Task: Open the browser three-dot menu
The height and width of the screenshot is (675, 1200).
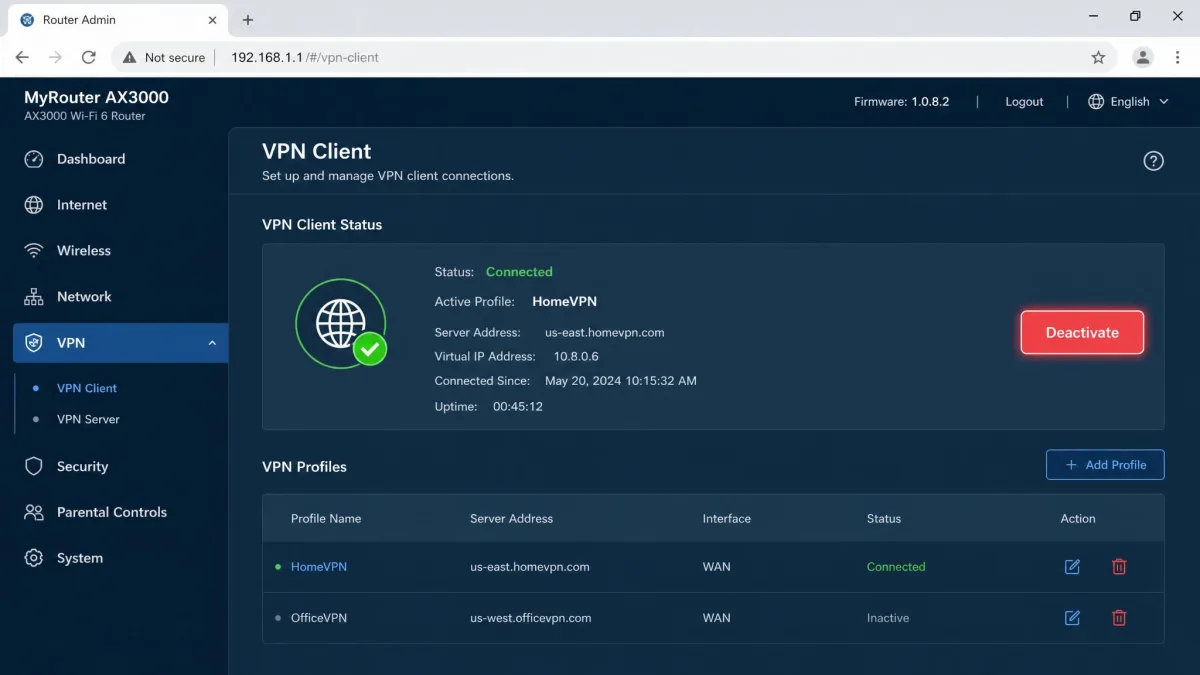Action: pyautogui.click(x=1178, y=58)
